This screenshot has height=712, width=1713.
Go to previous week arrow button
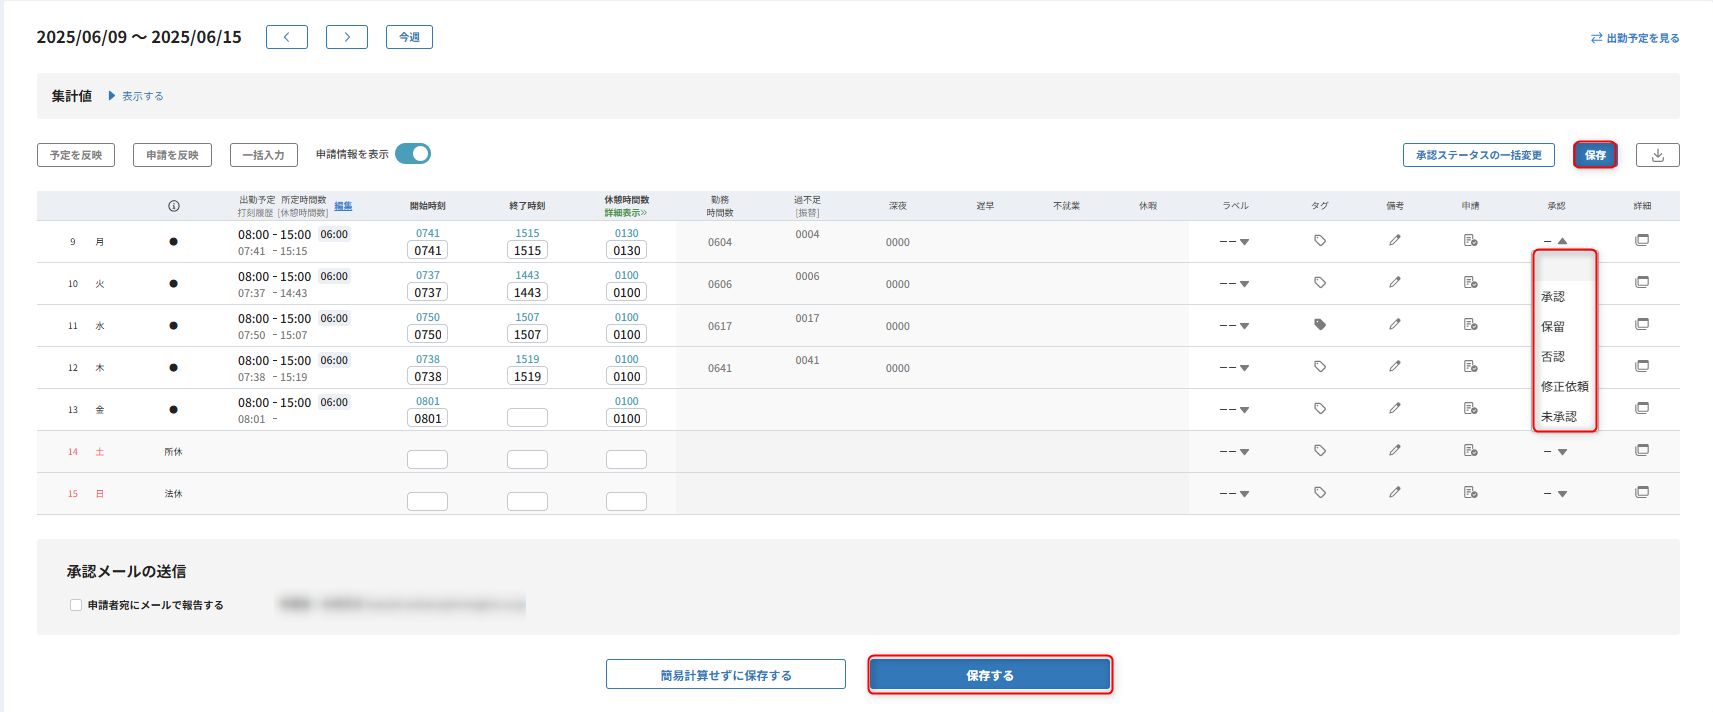click(287, 37)
